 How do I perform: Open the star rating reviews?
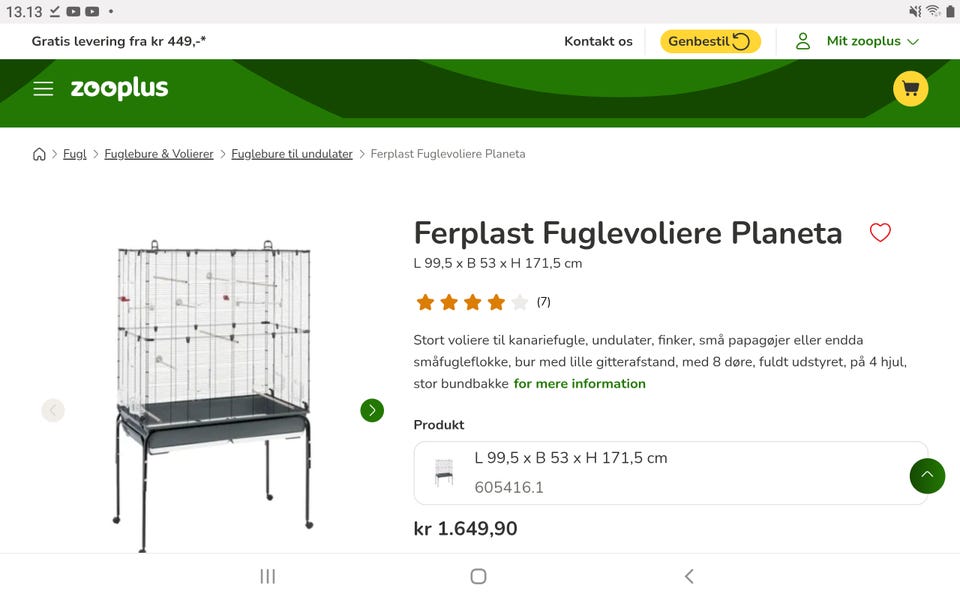click(482, 302)
